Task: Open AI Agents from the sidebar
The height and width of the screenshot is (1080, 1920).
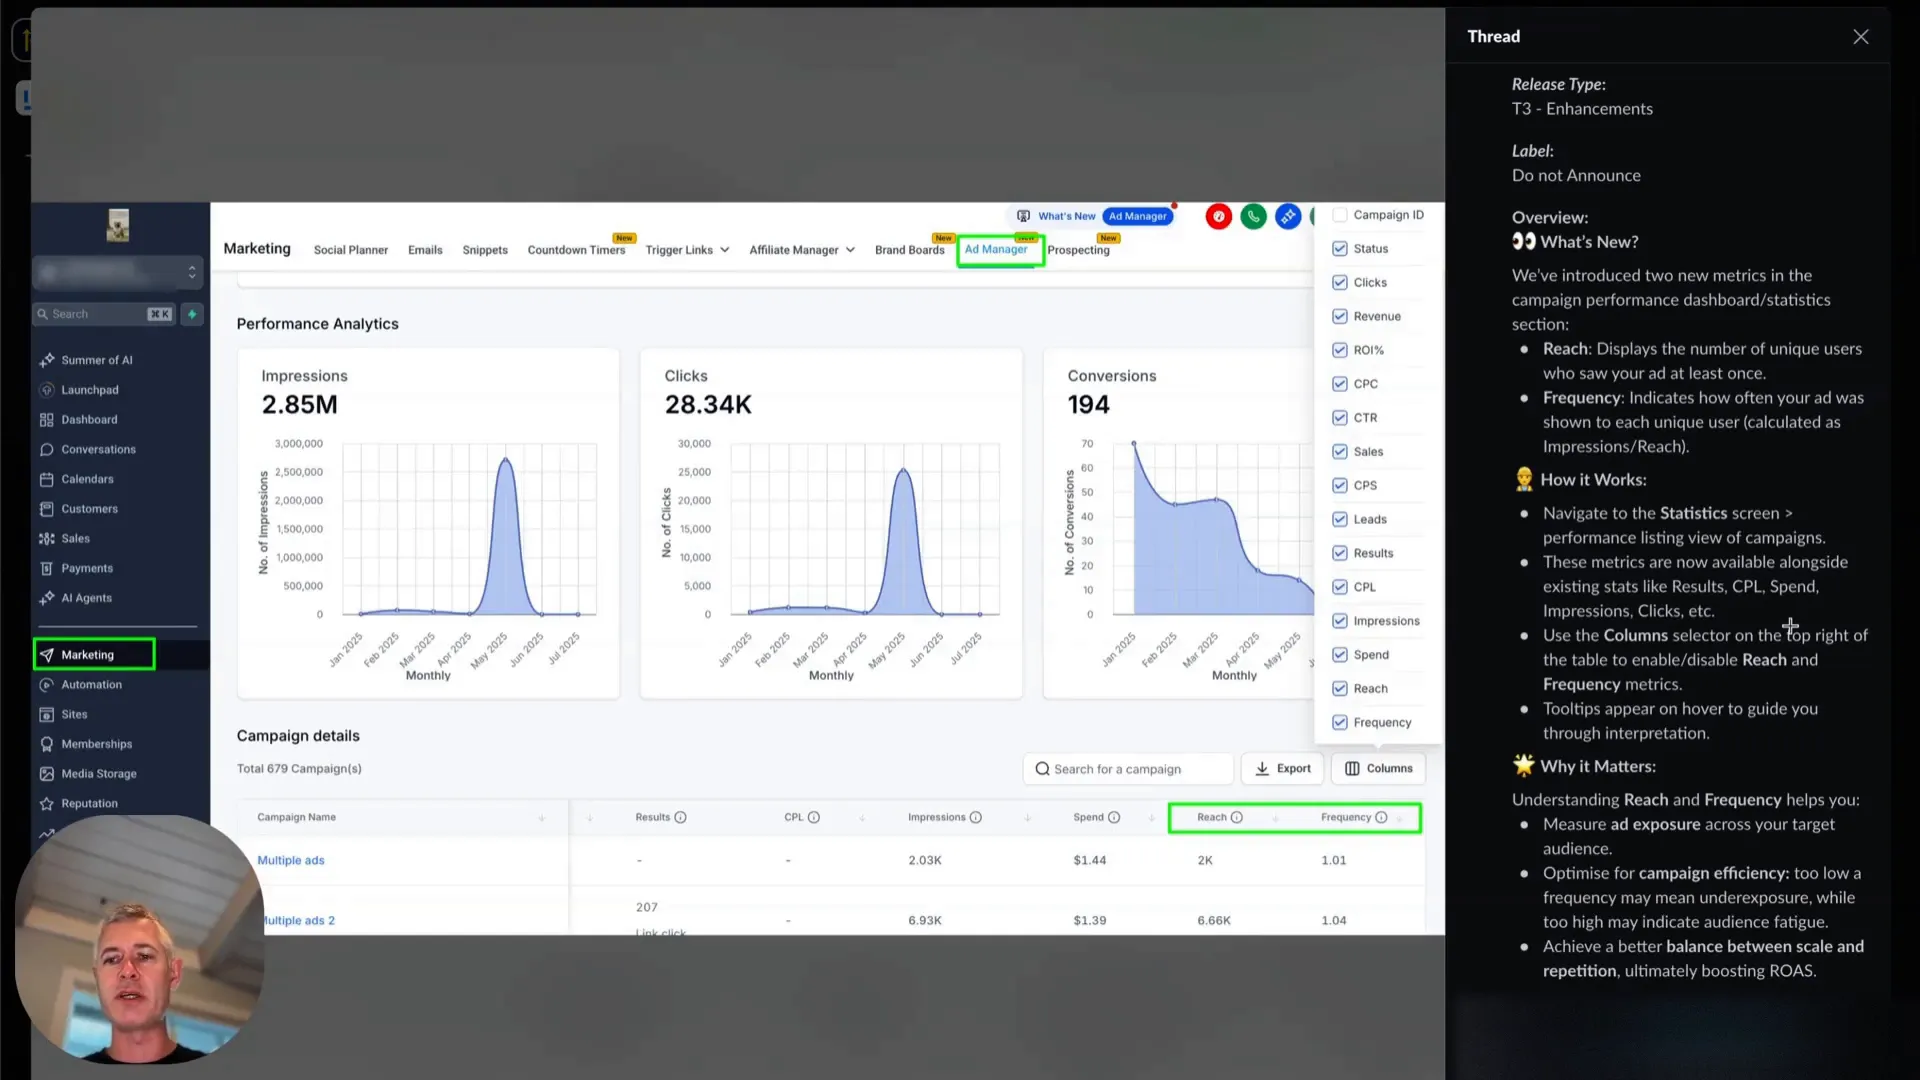Action: [x=86, y=598]
